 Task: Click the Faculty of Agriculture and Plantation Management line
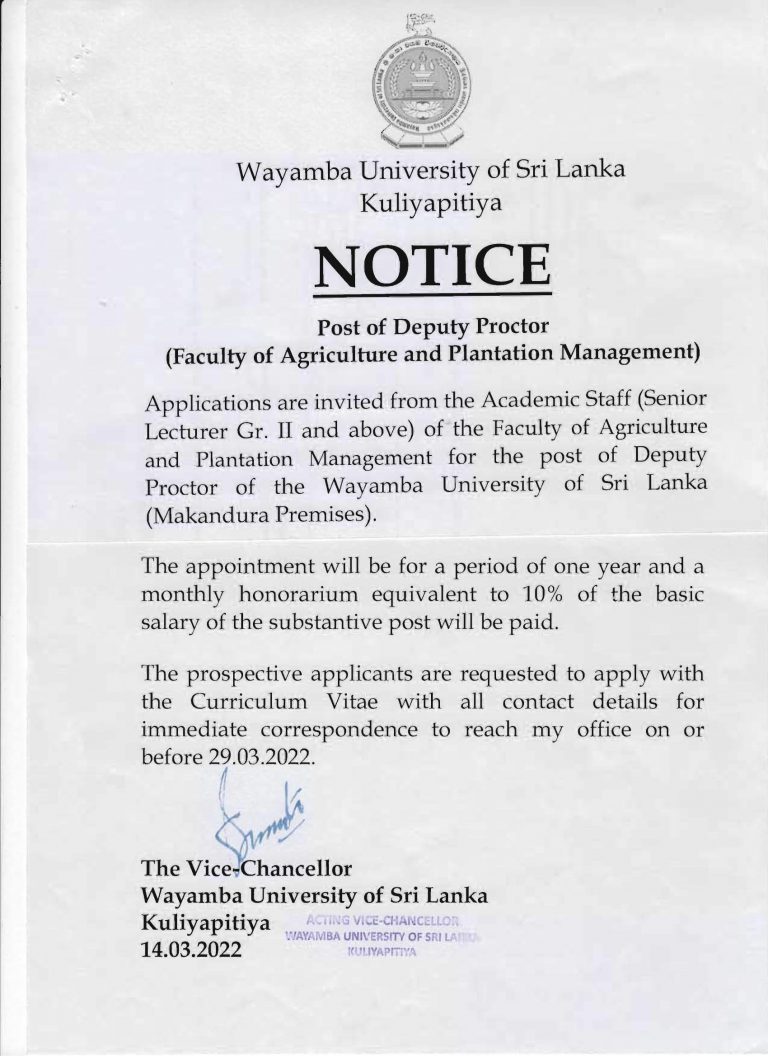click(x=432, y=354)
